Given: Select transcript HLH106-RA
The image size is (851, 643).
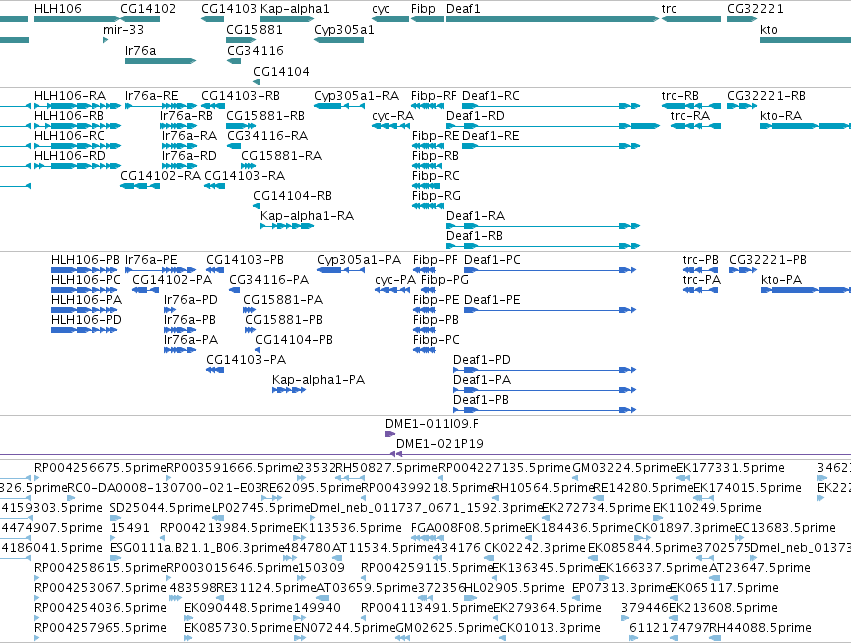Looking at the screenshot, I should 77,106.
